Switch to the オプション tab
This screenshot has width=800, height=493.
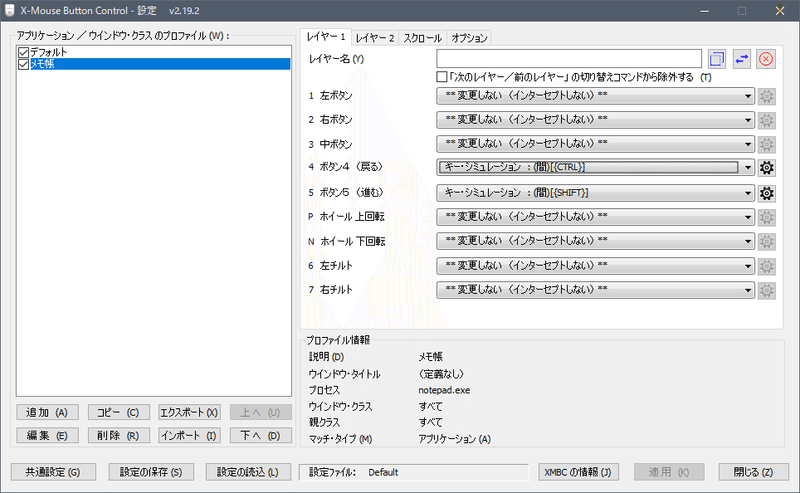(x=469, y=38)
